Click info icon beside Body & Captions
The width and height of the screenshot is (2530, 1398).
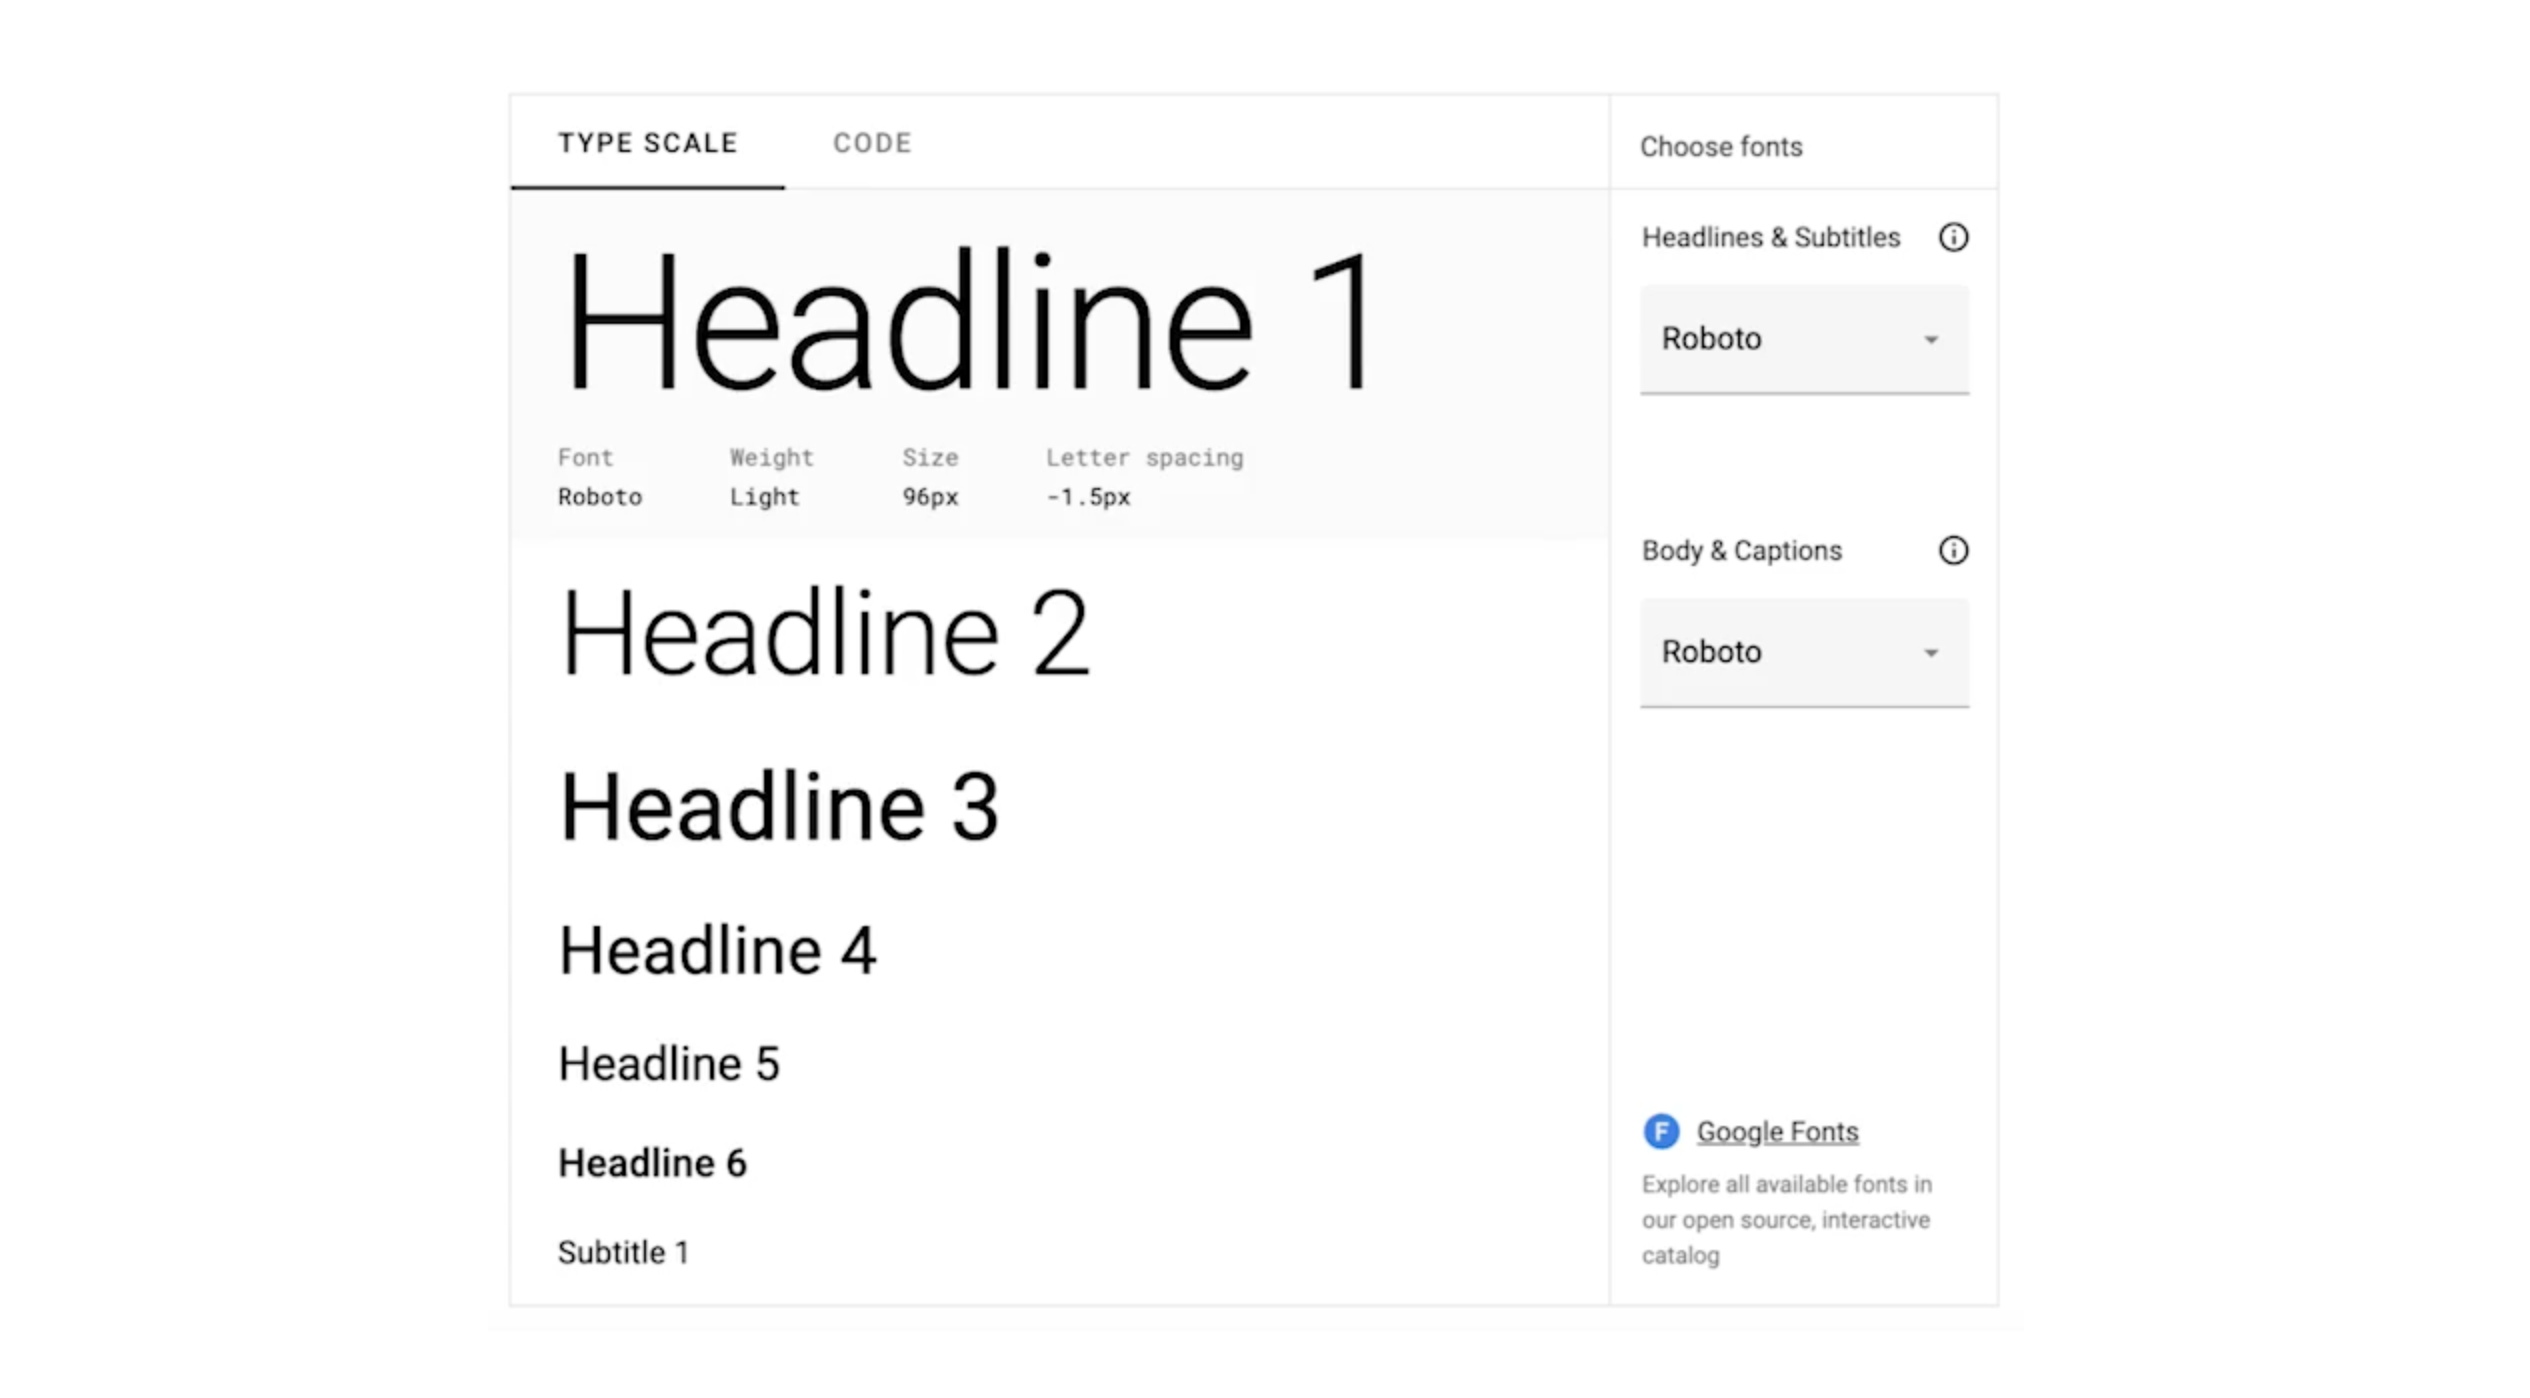(1952, 550)
